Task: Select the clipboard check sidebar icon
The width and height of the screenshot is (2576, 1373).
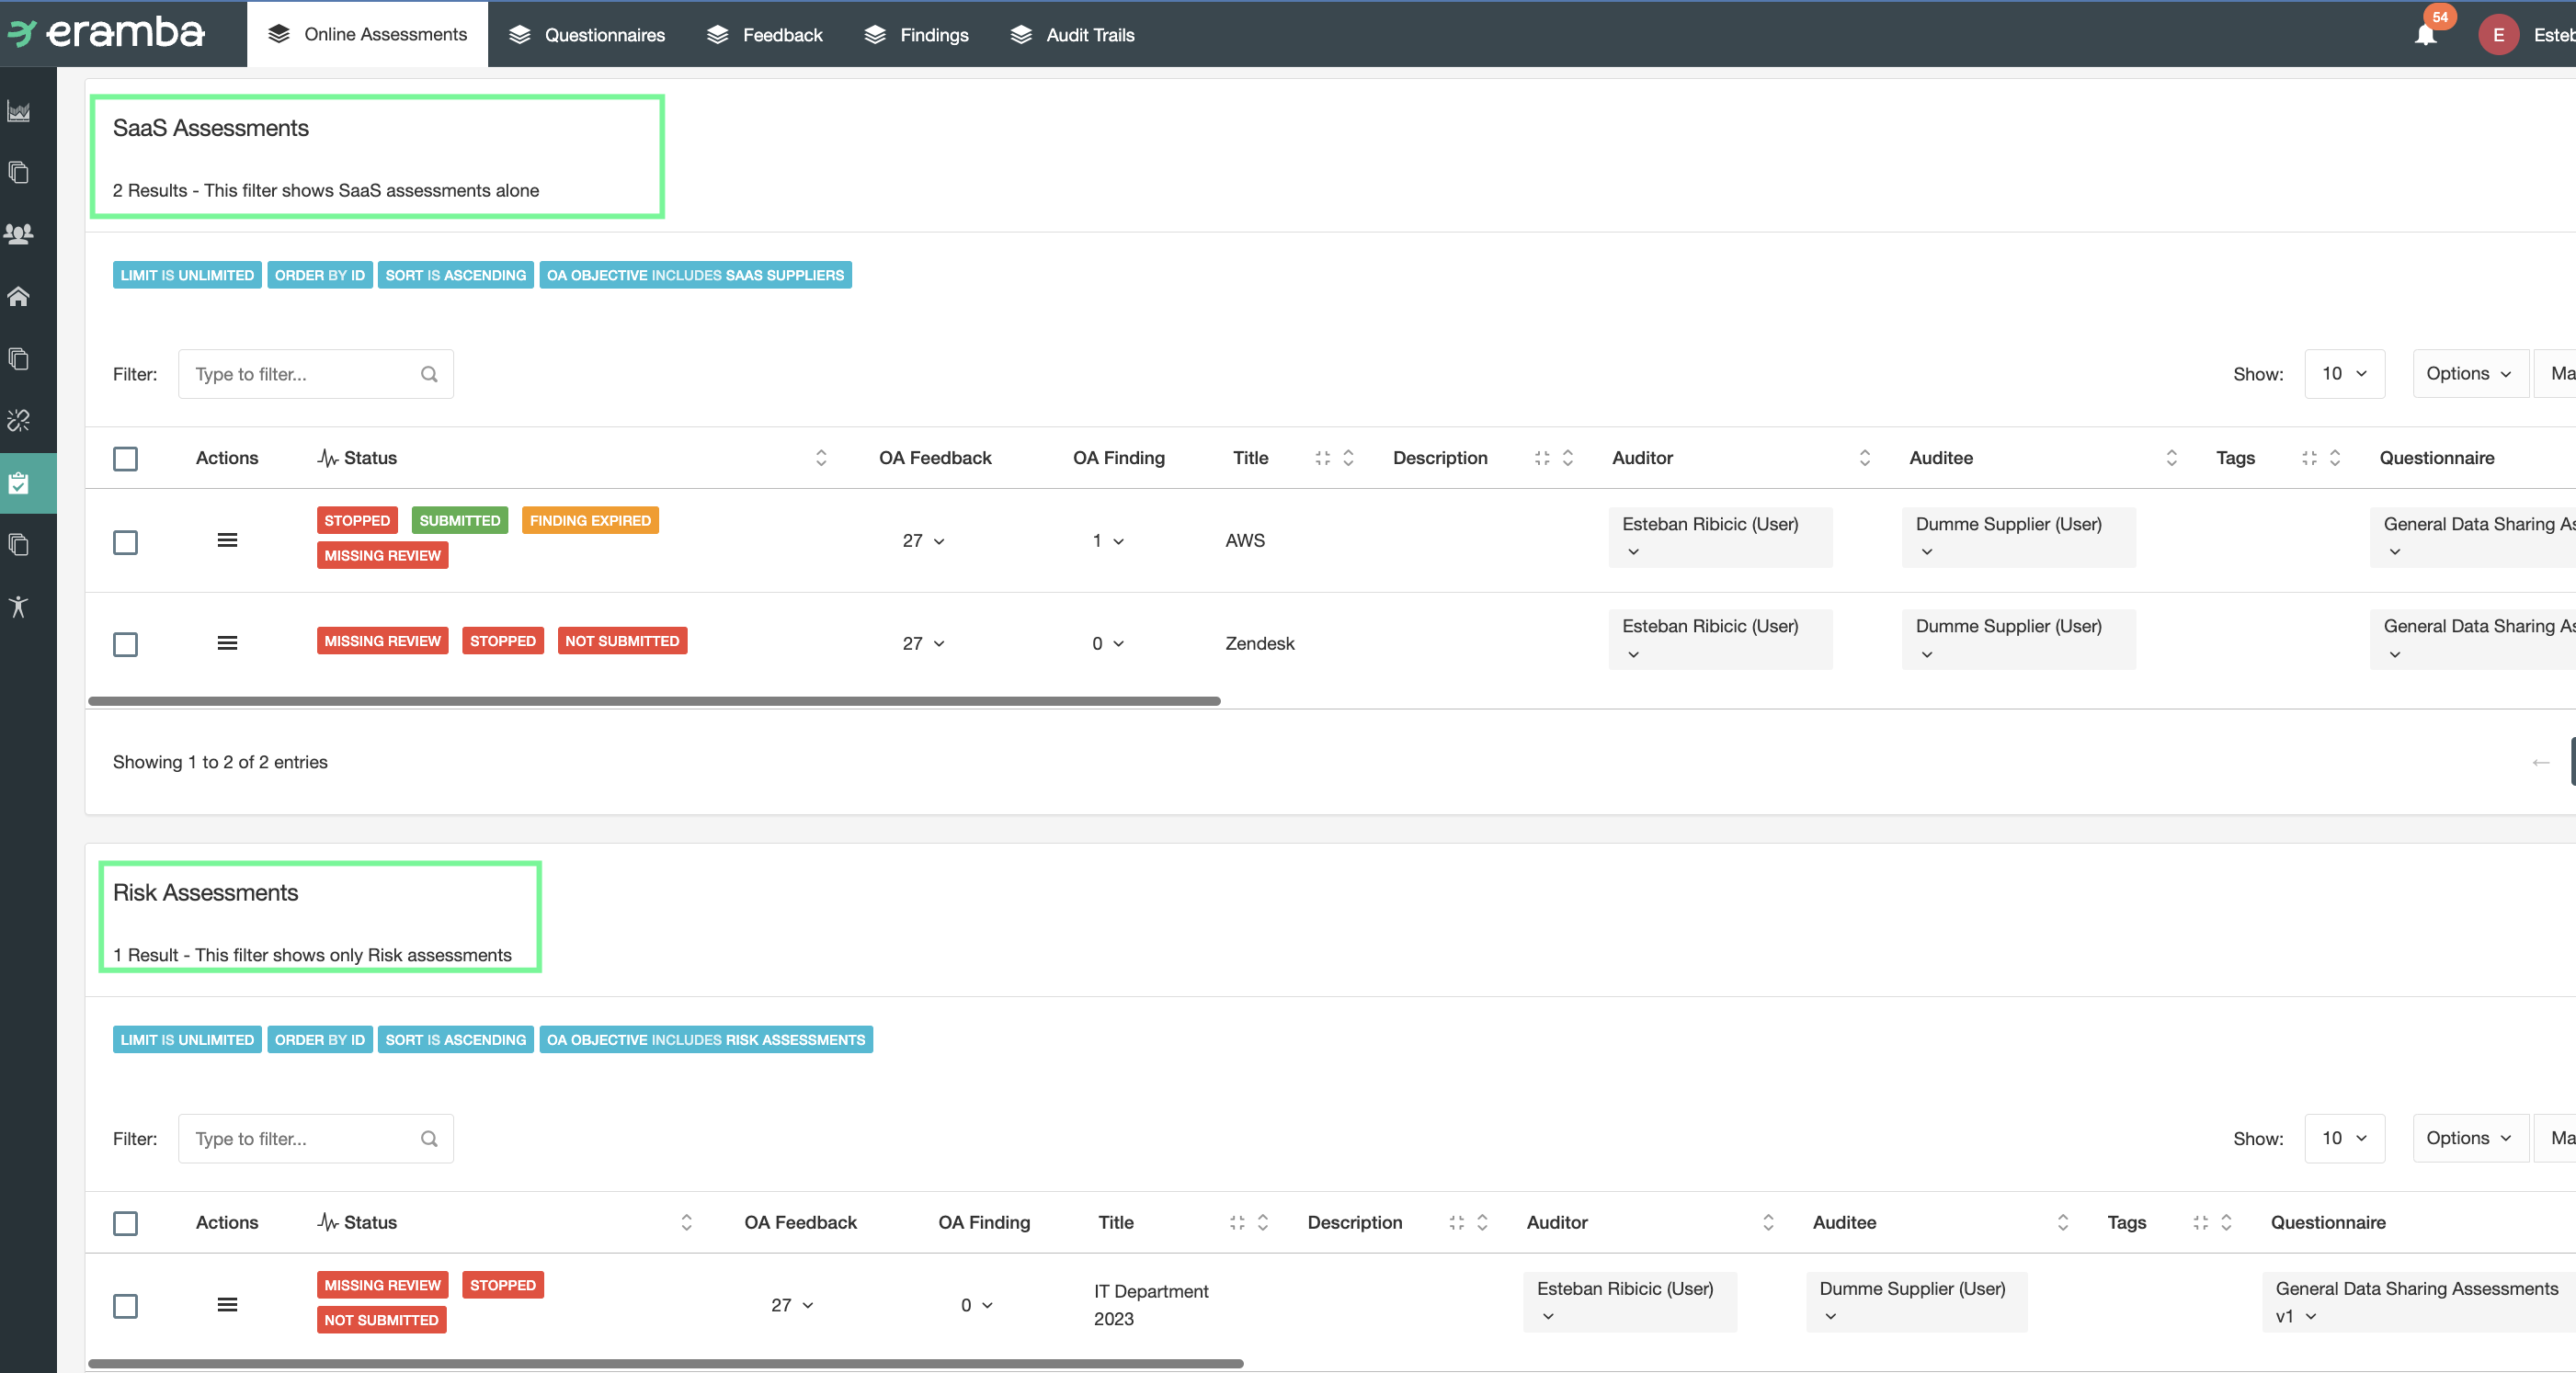Action: [x=18, y=484]
